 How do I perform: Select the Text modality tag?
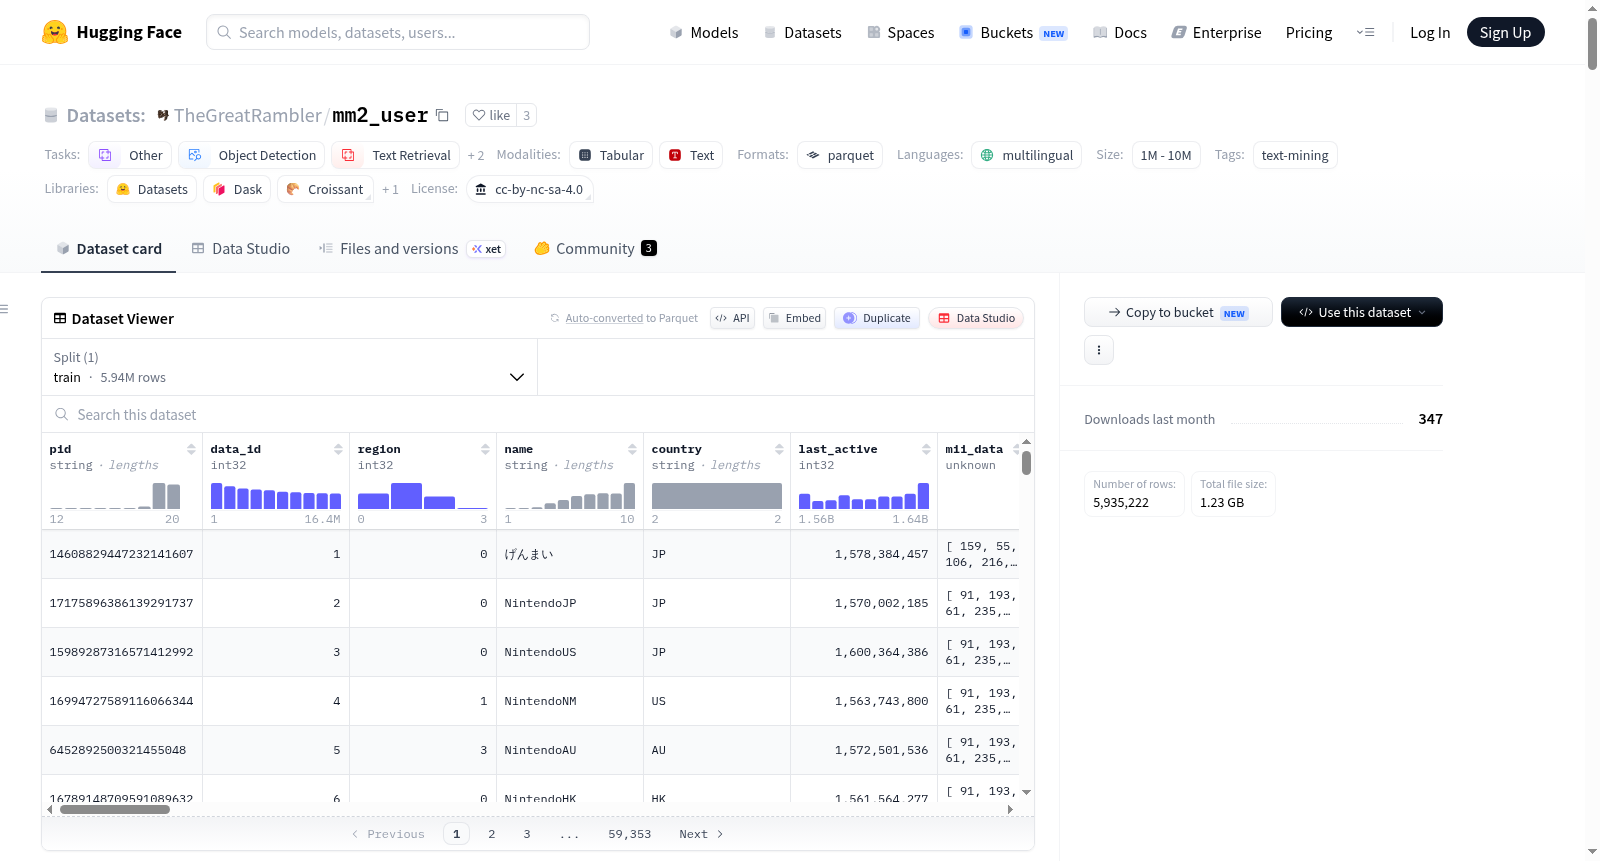pyautogui.click(x=691, y=155)
